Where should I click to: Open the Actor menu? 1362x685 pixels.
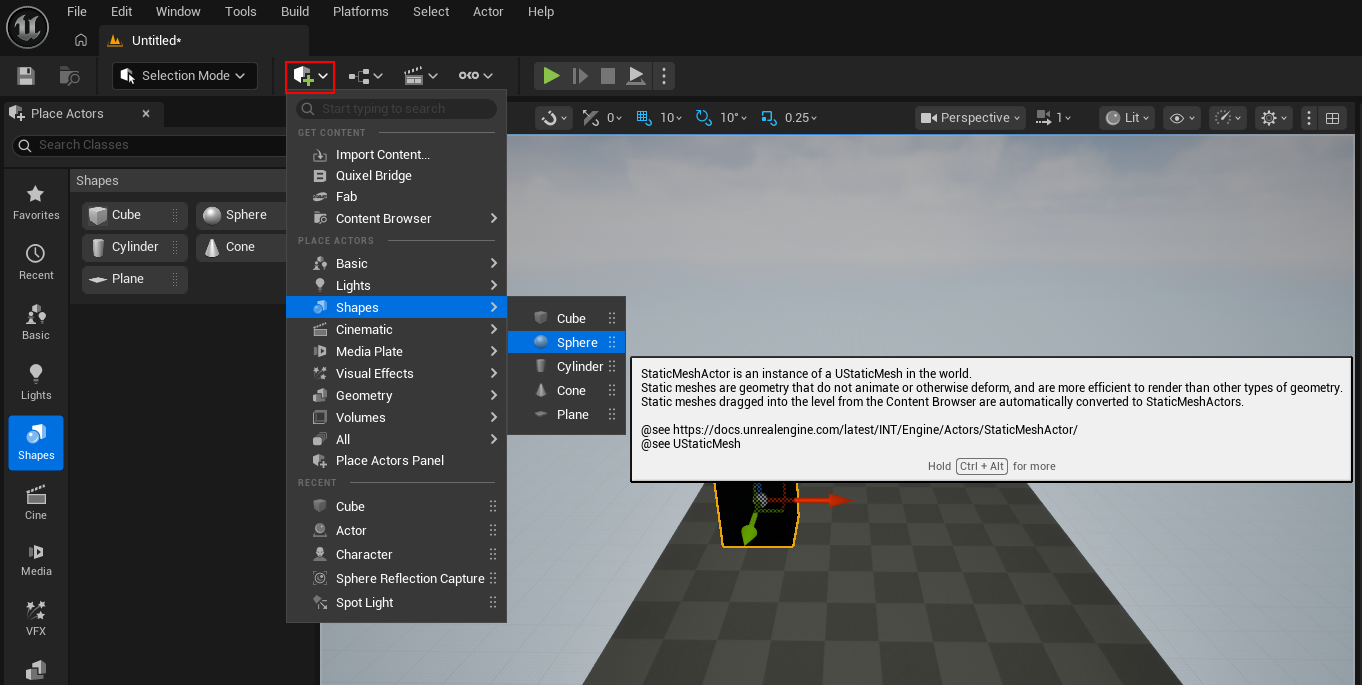coord(488,12)
